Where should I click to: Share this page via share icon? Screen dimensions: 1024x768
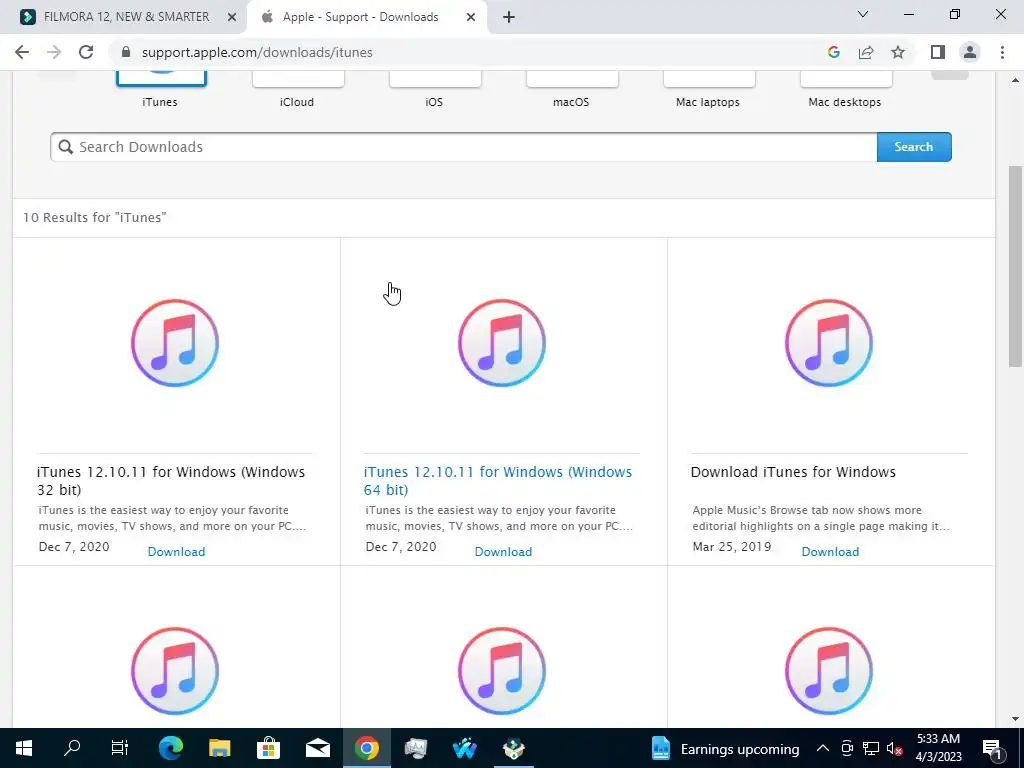tap(866, 52)
